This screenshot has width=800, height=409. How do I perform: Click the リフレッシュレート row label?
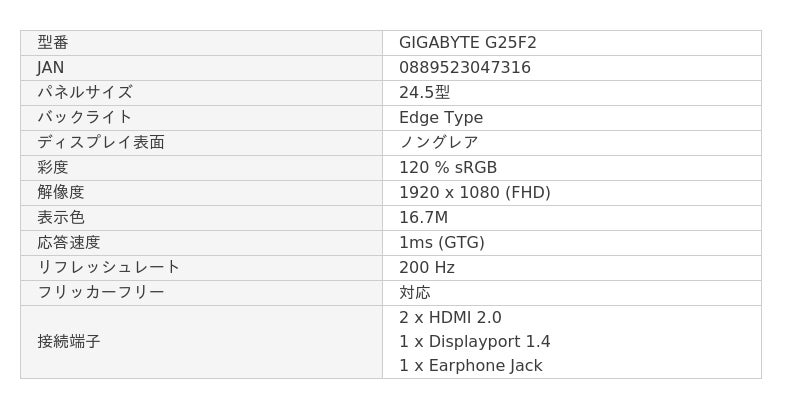[x=108, y=268]
